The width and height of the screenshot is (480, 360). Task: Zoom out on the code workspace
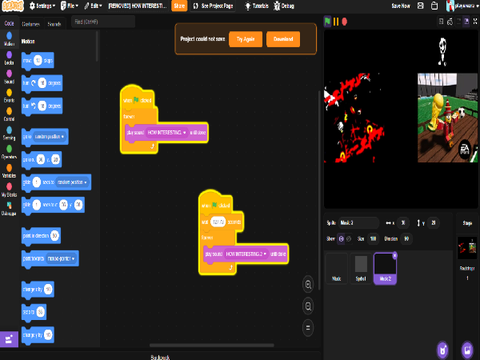(308, 306)
